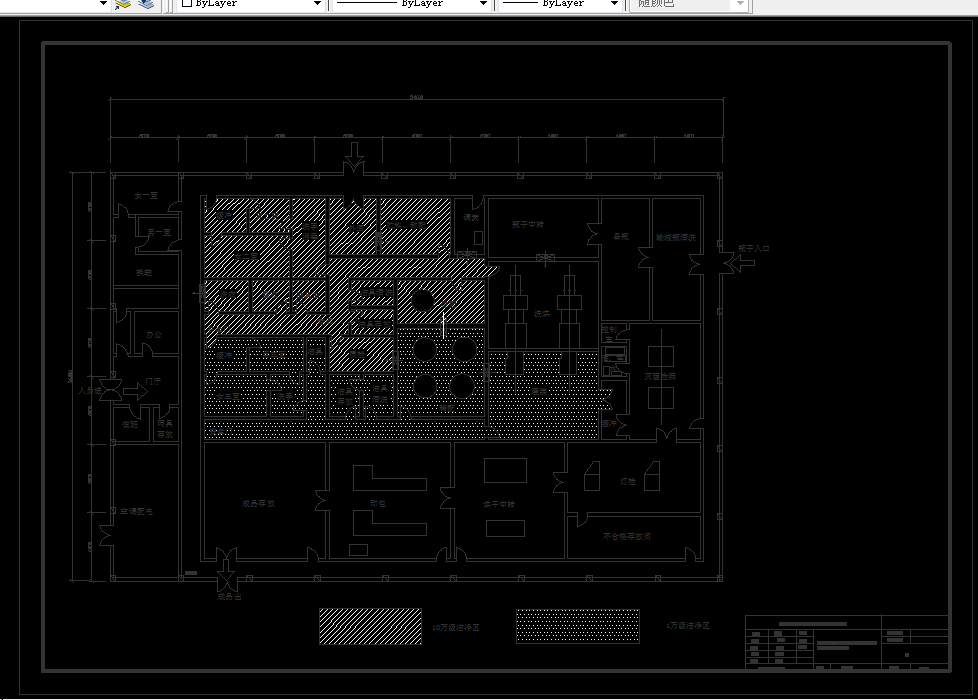This screenshot has height=700, width=978.
Task: Open the ByLayer color control dropdown
Action: click(x=250, y=4)
